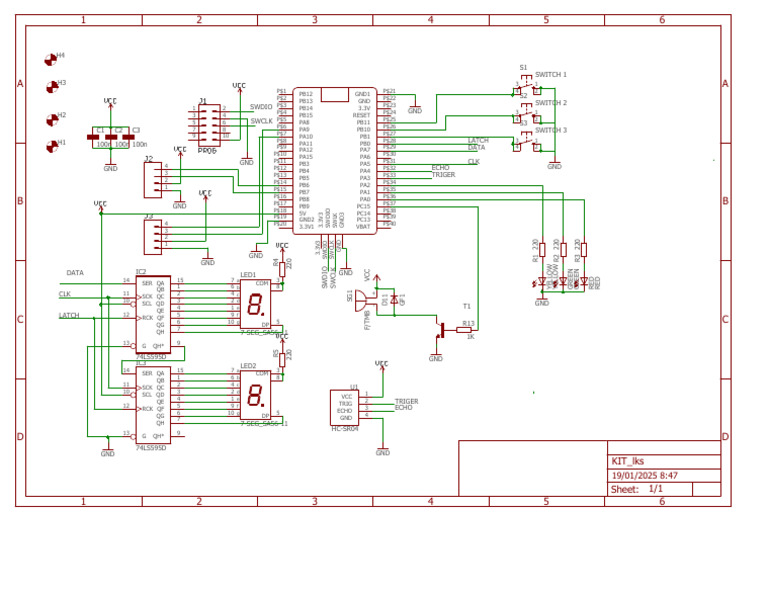Image resolution: width=768 pixels, height=594 pixels.
Task: Click the "DATA" label left of IC2
Action: 75,273
